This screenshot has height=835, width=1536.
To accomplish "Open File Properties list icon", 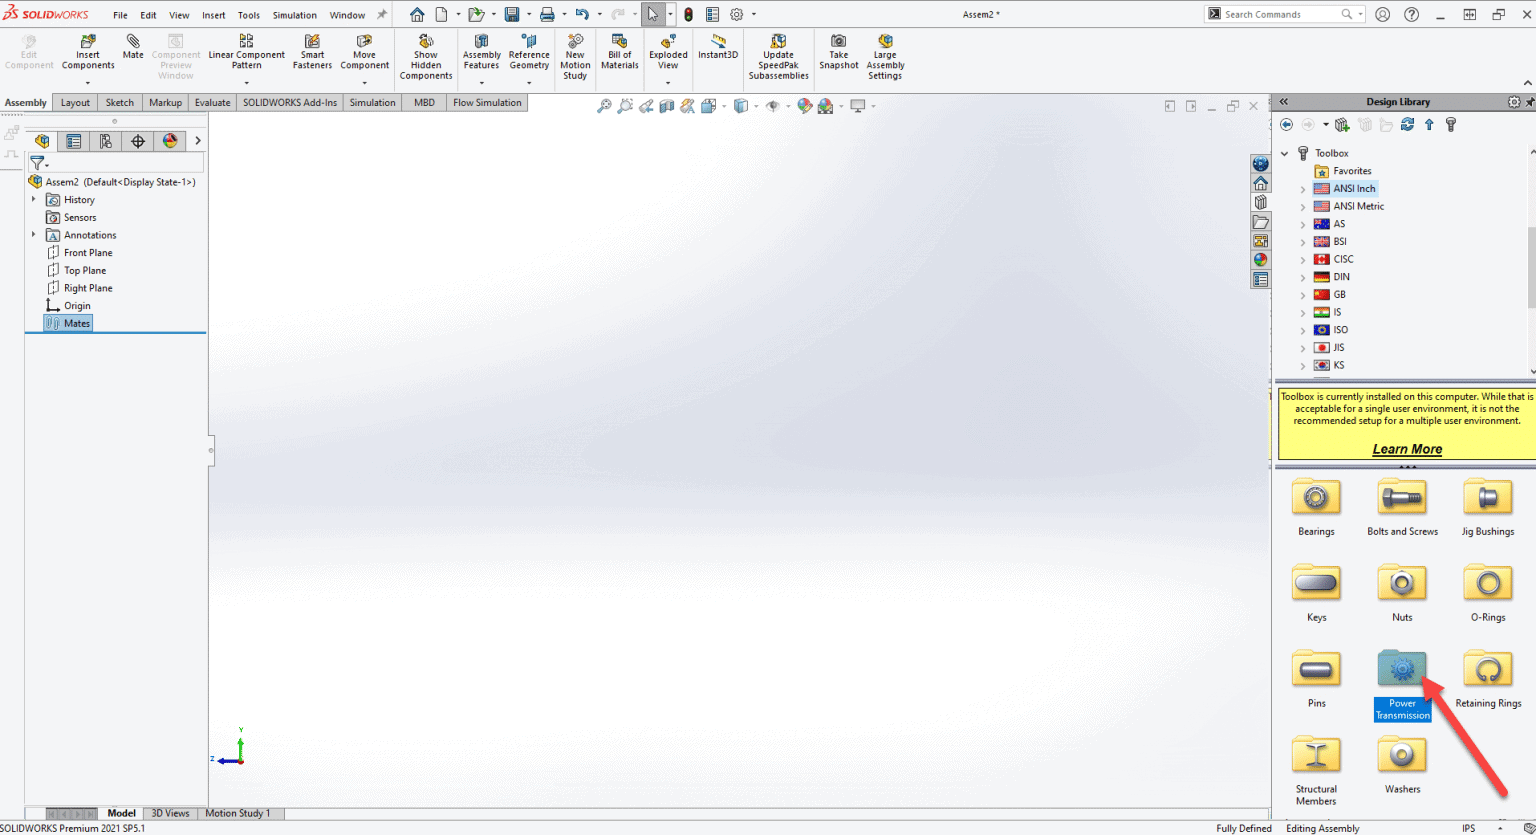I will point(712,14).
